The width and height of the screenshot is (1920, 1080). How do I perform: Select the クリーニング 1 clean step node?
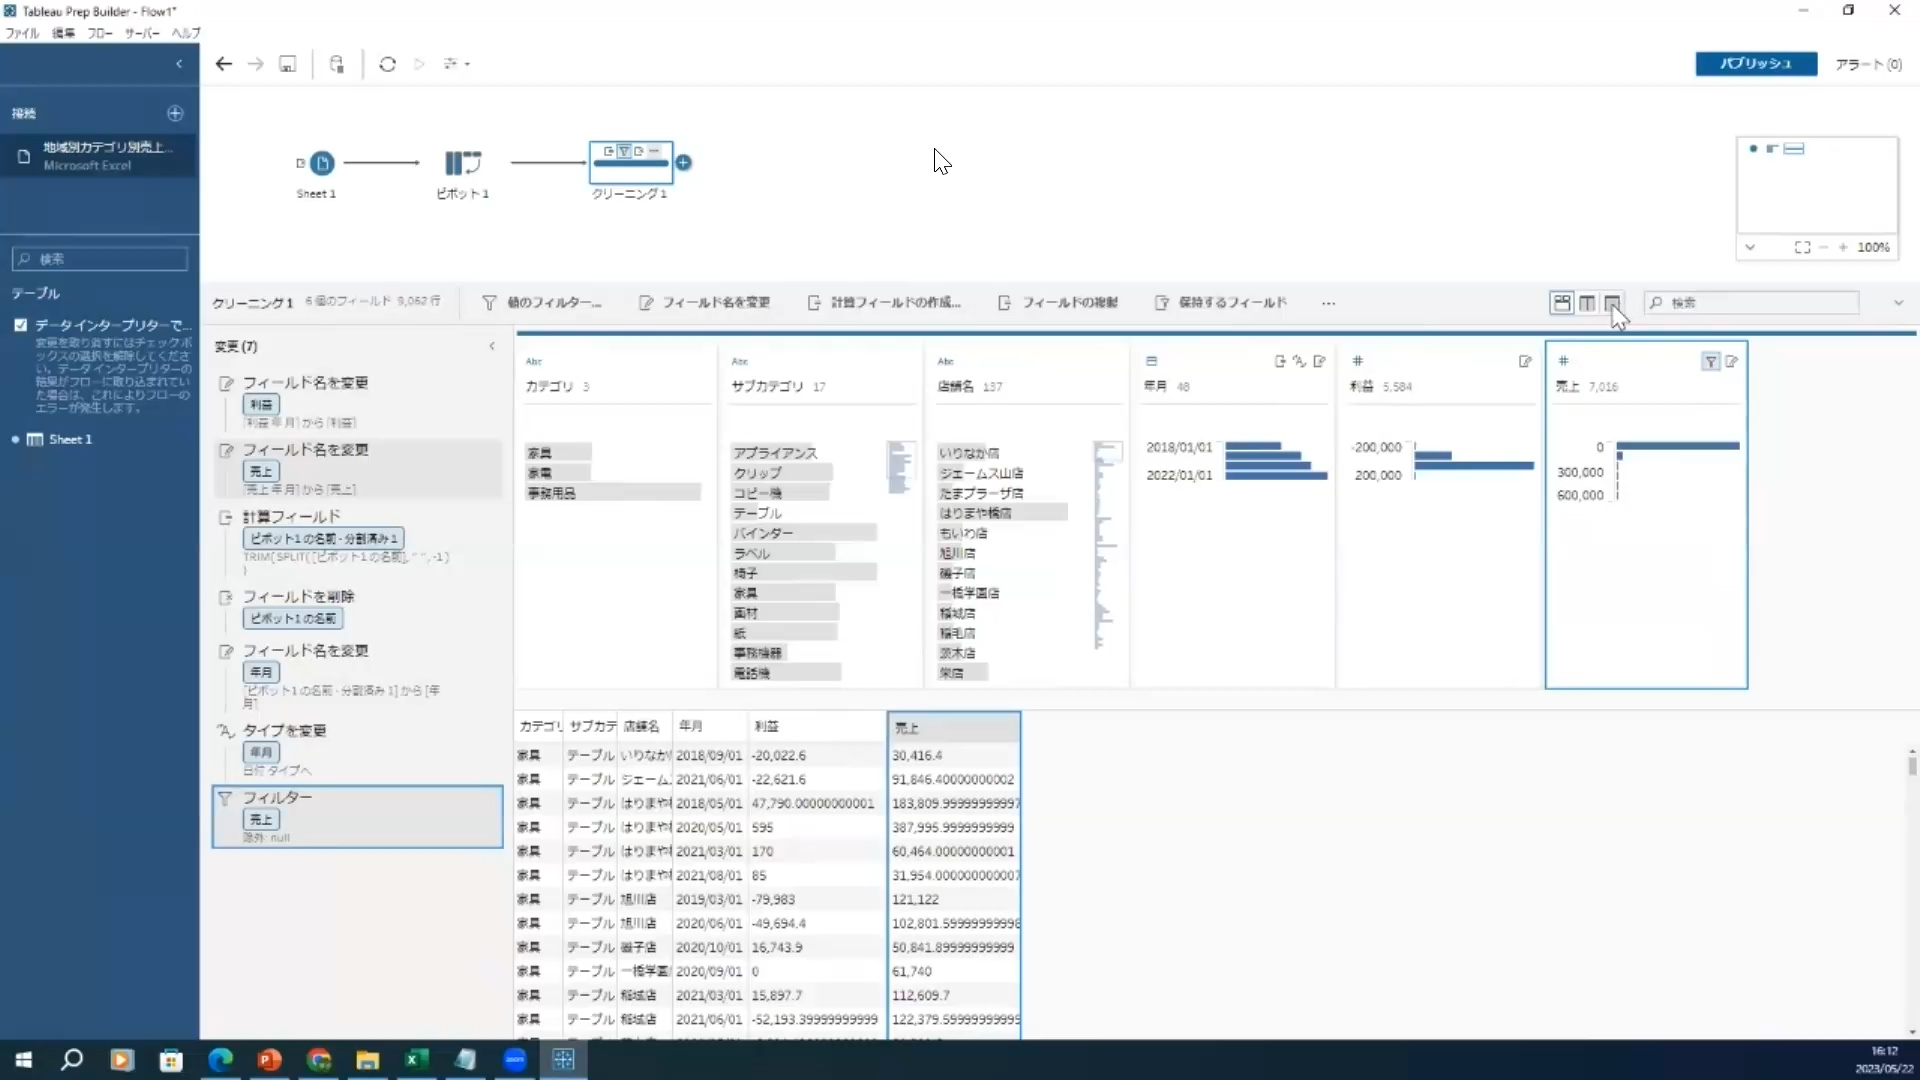[x=631, y=162]
